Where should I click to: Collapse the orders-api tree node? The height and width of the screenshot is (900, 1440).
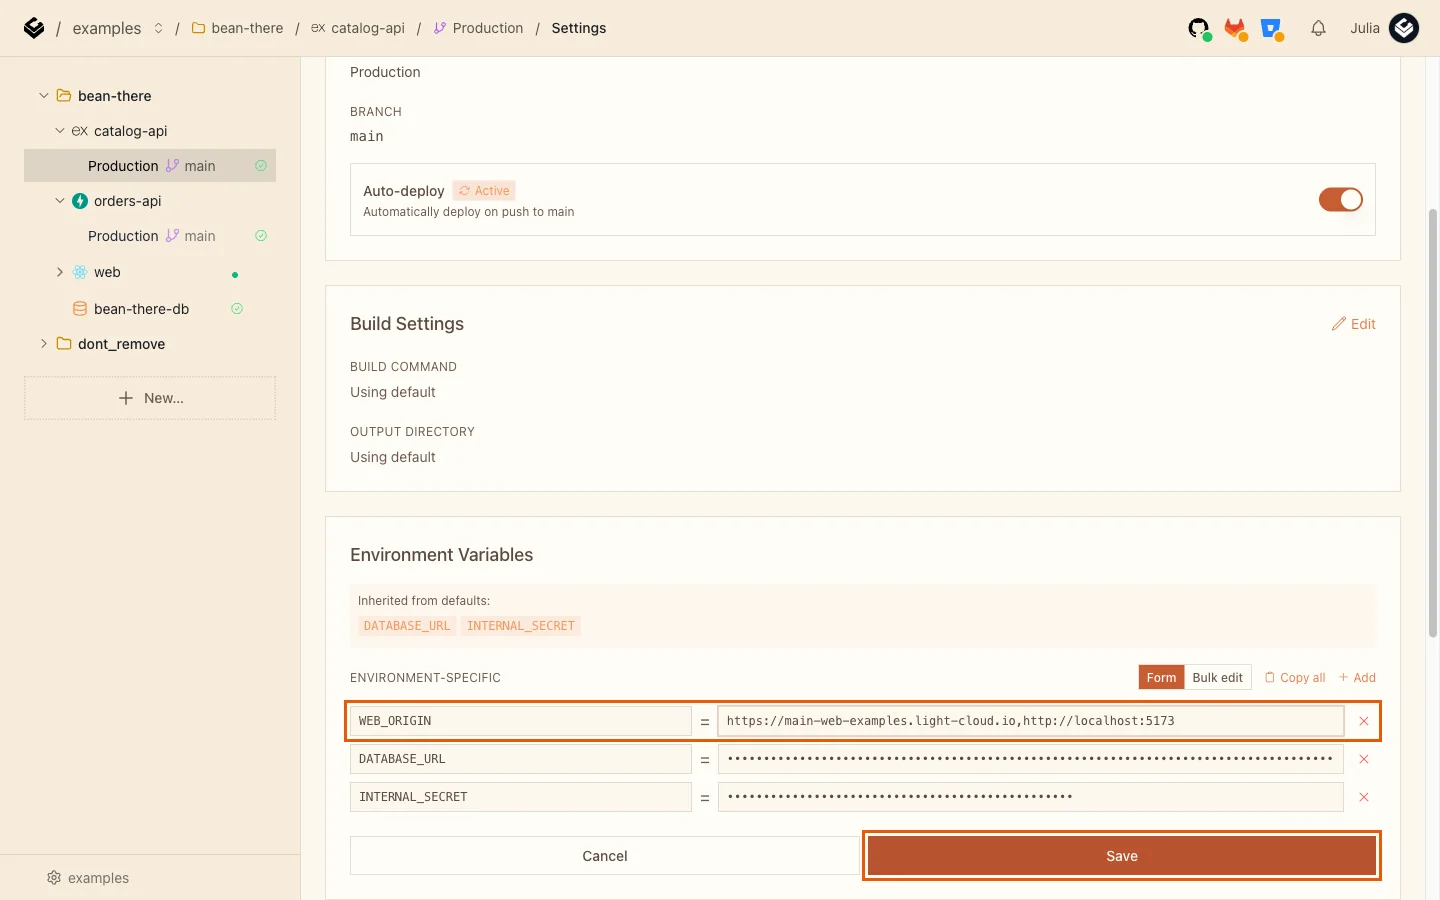point(59,201)
